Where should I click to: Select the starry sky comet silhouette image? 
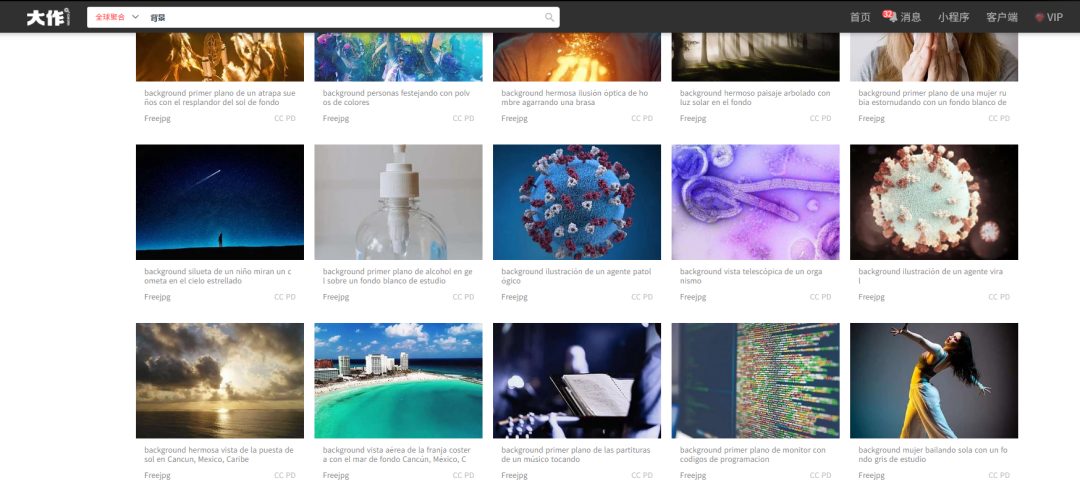[x=220, y=202]
